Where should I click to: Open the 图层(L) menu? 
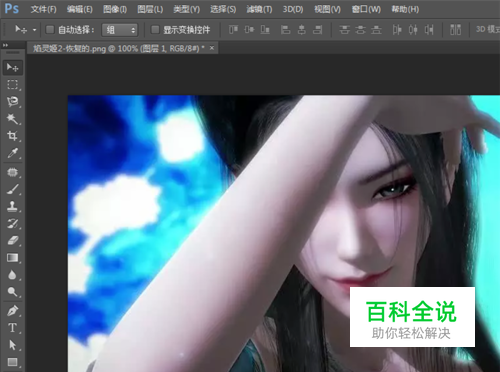tap(150, 9)
